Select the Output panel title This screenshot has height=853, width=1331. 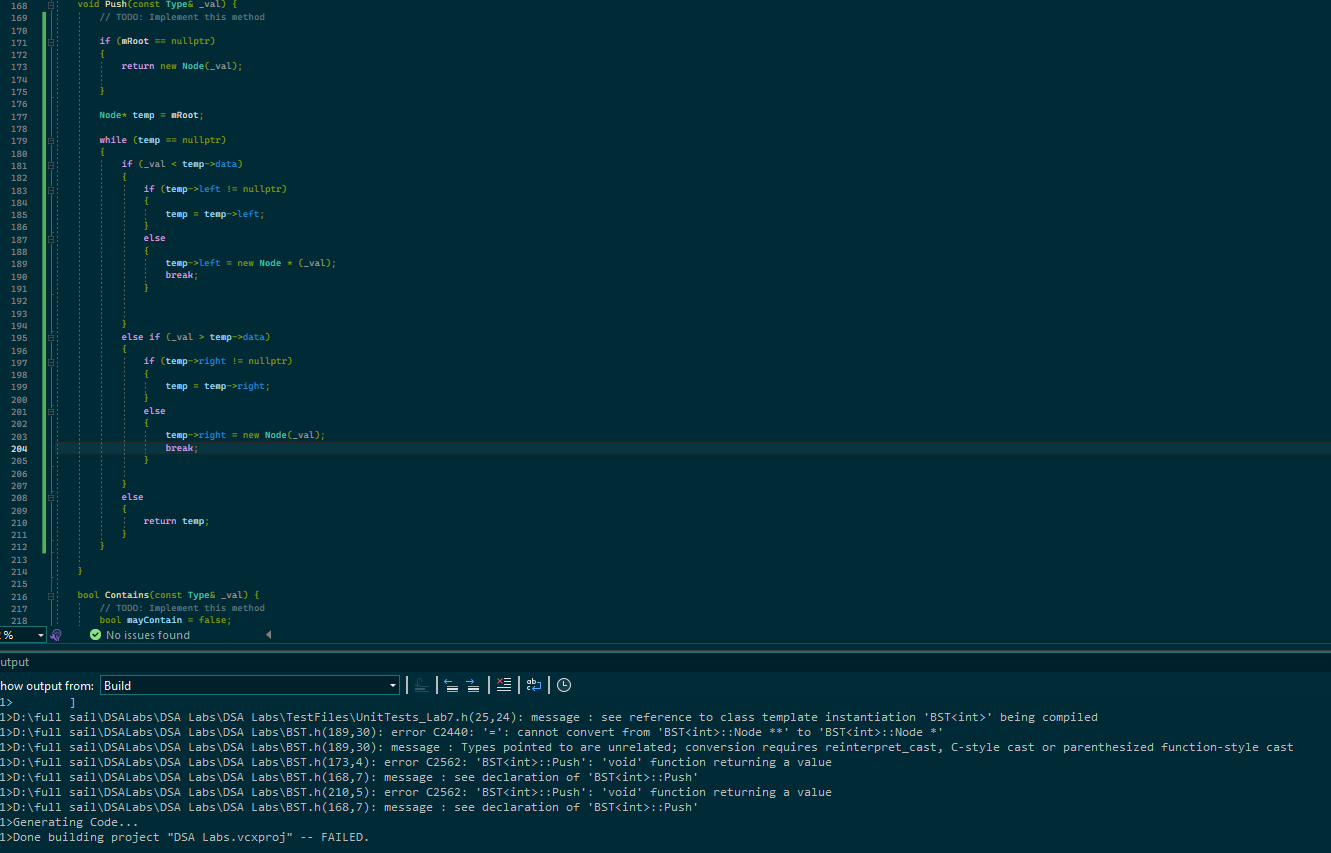point(15,661)
